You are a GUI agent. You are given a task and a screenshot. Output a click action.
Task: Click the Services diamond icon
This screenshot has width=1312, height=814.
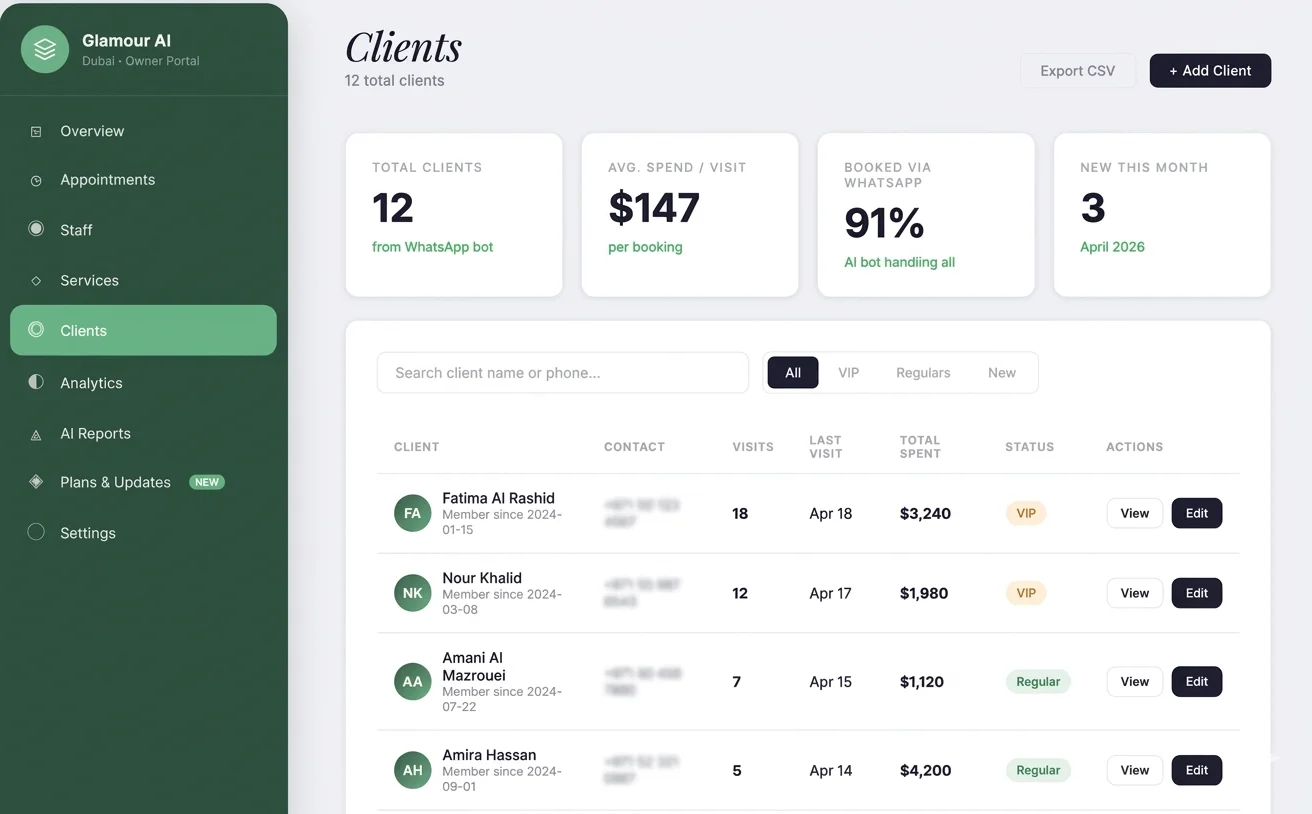pyautogui.click(x=36, y=281)
